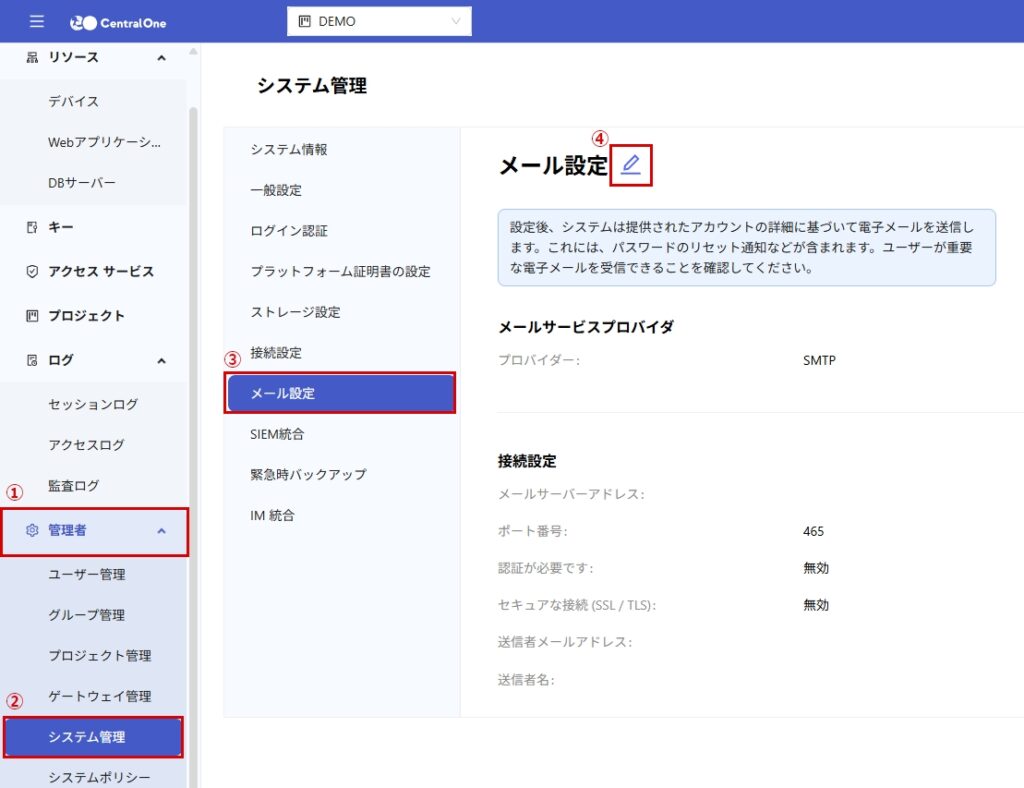This screenshot has width=1024, height=788.
Task: Switch to SIEM統合 settings
Action: click(x=277, y=434)
